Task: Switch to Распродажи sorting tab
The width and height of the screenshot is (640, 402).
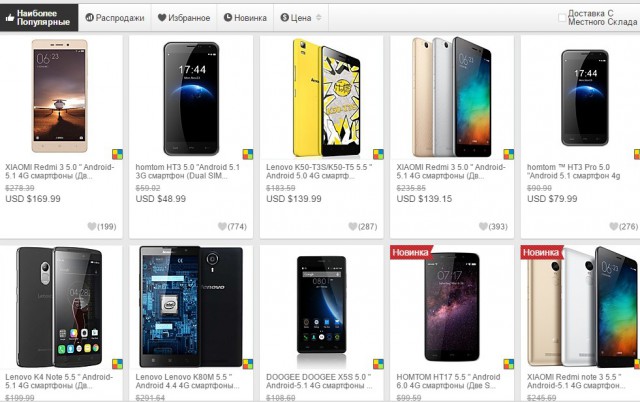Action: (x=115, y=18)
